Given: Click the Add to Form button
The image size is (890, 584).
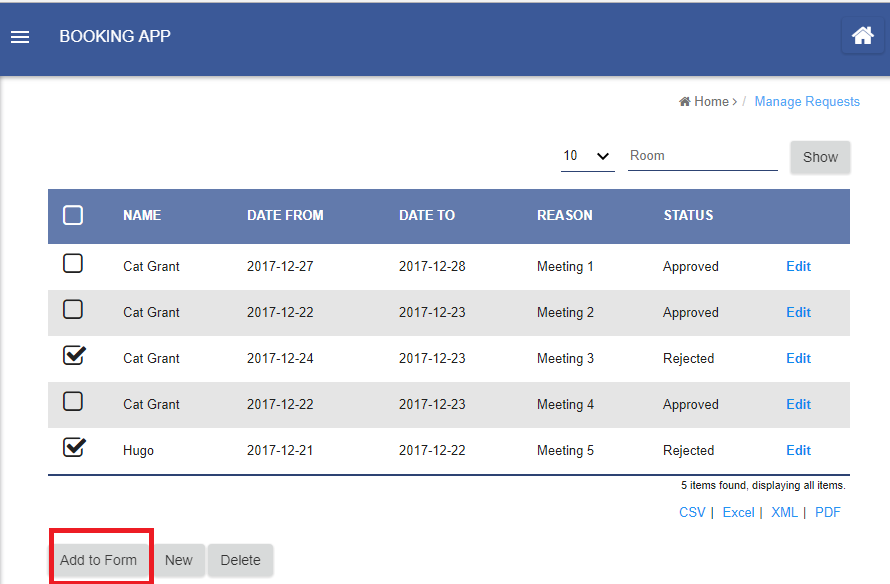Looking at the screenshot, I should pyautogui.click(x=99, y=560).
